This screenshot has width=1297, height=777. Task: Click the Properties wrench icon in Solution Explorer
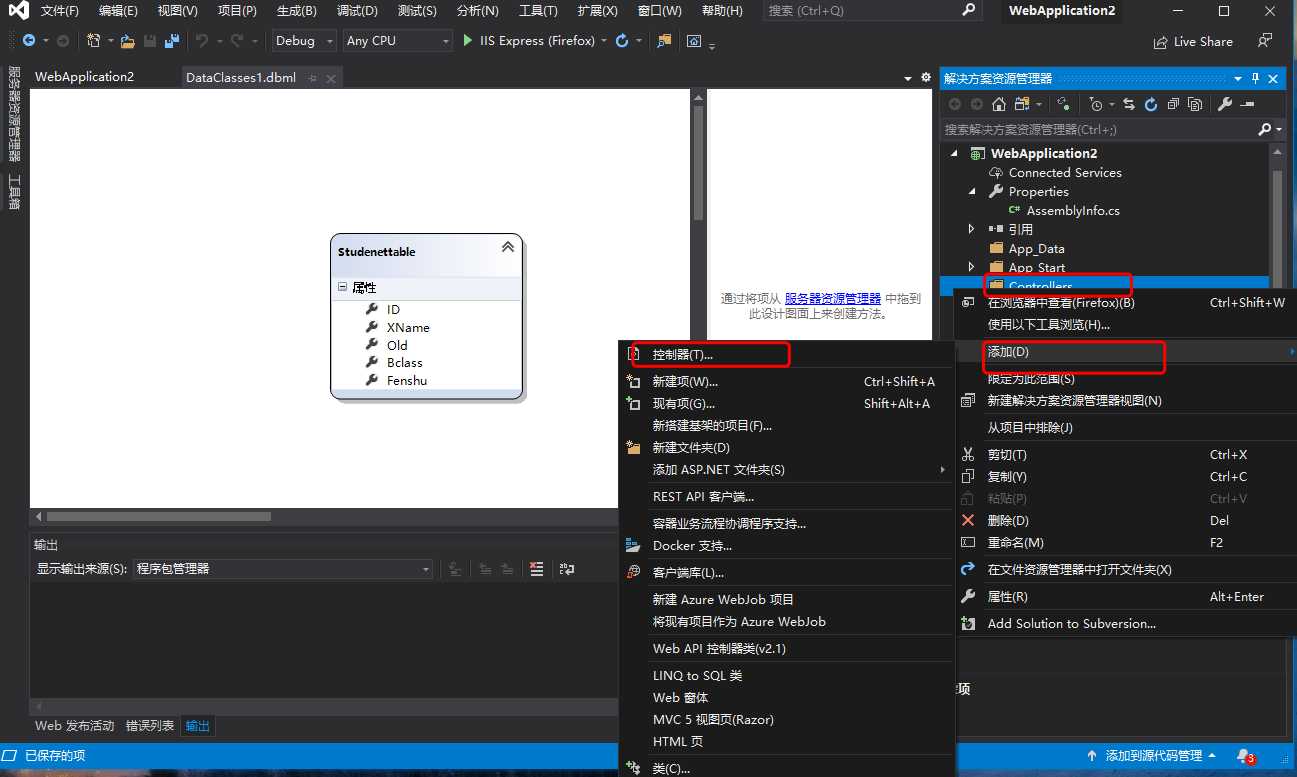click(x=1224, y=104)
